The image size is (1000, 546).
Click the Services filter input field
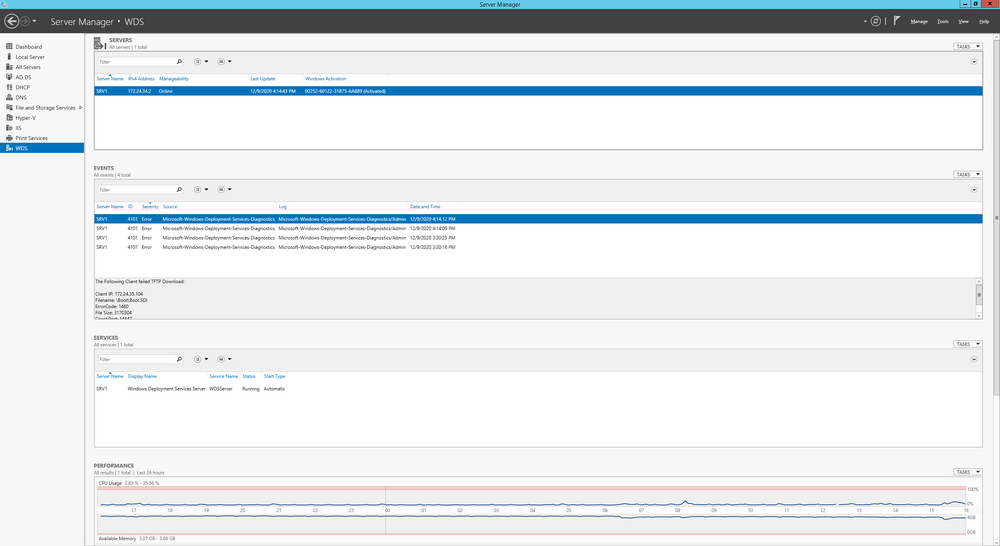pos(136,359)
